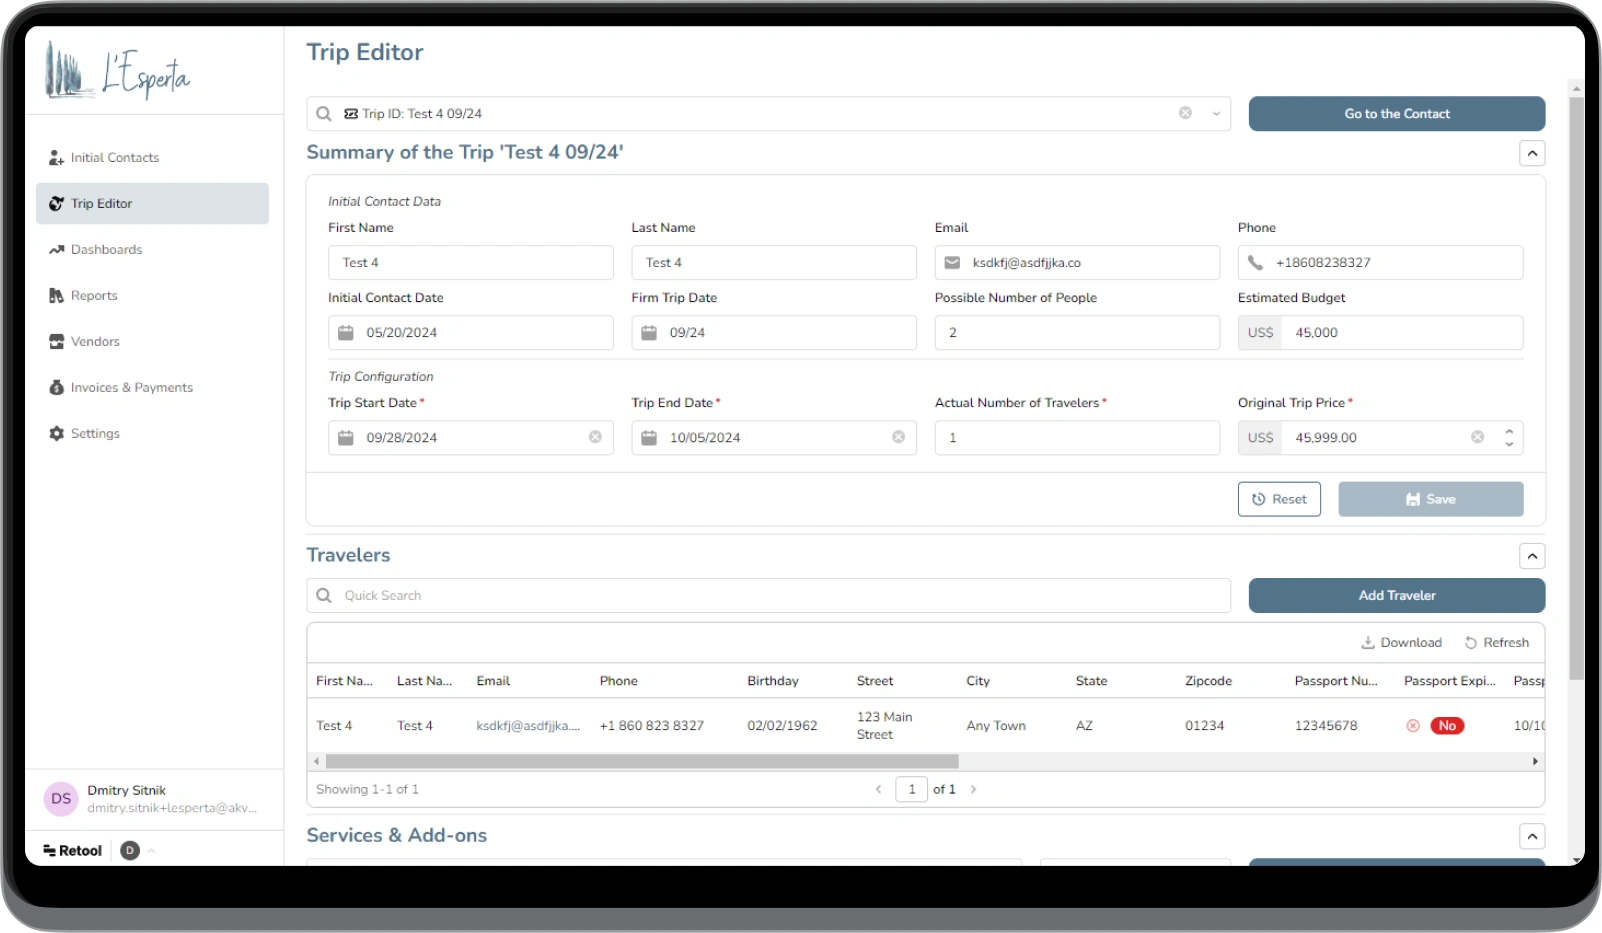This screenshot has height=933, width=1602.
Task: Open the Initial Contacts page
Action: point(152,158)
